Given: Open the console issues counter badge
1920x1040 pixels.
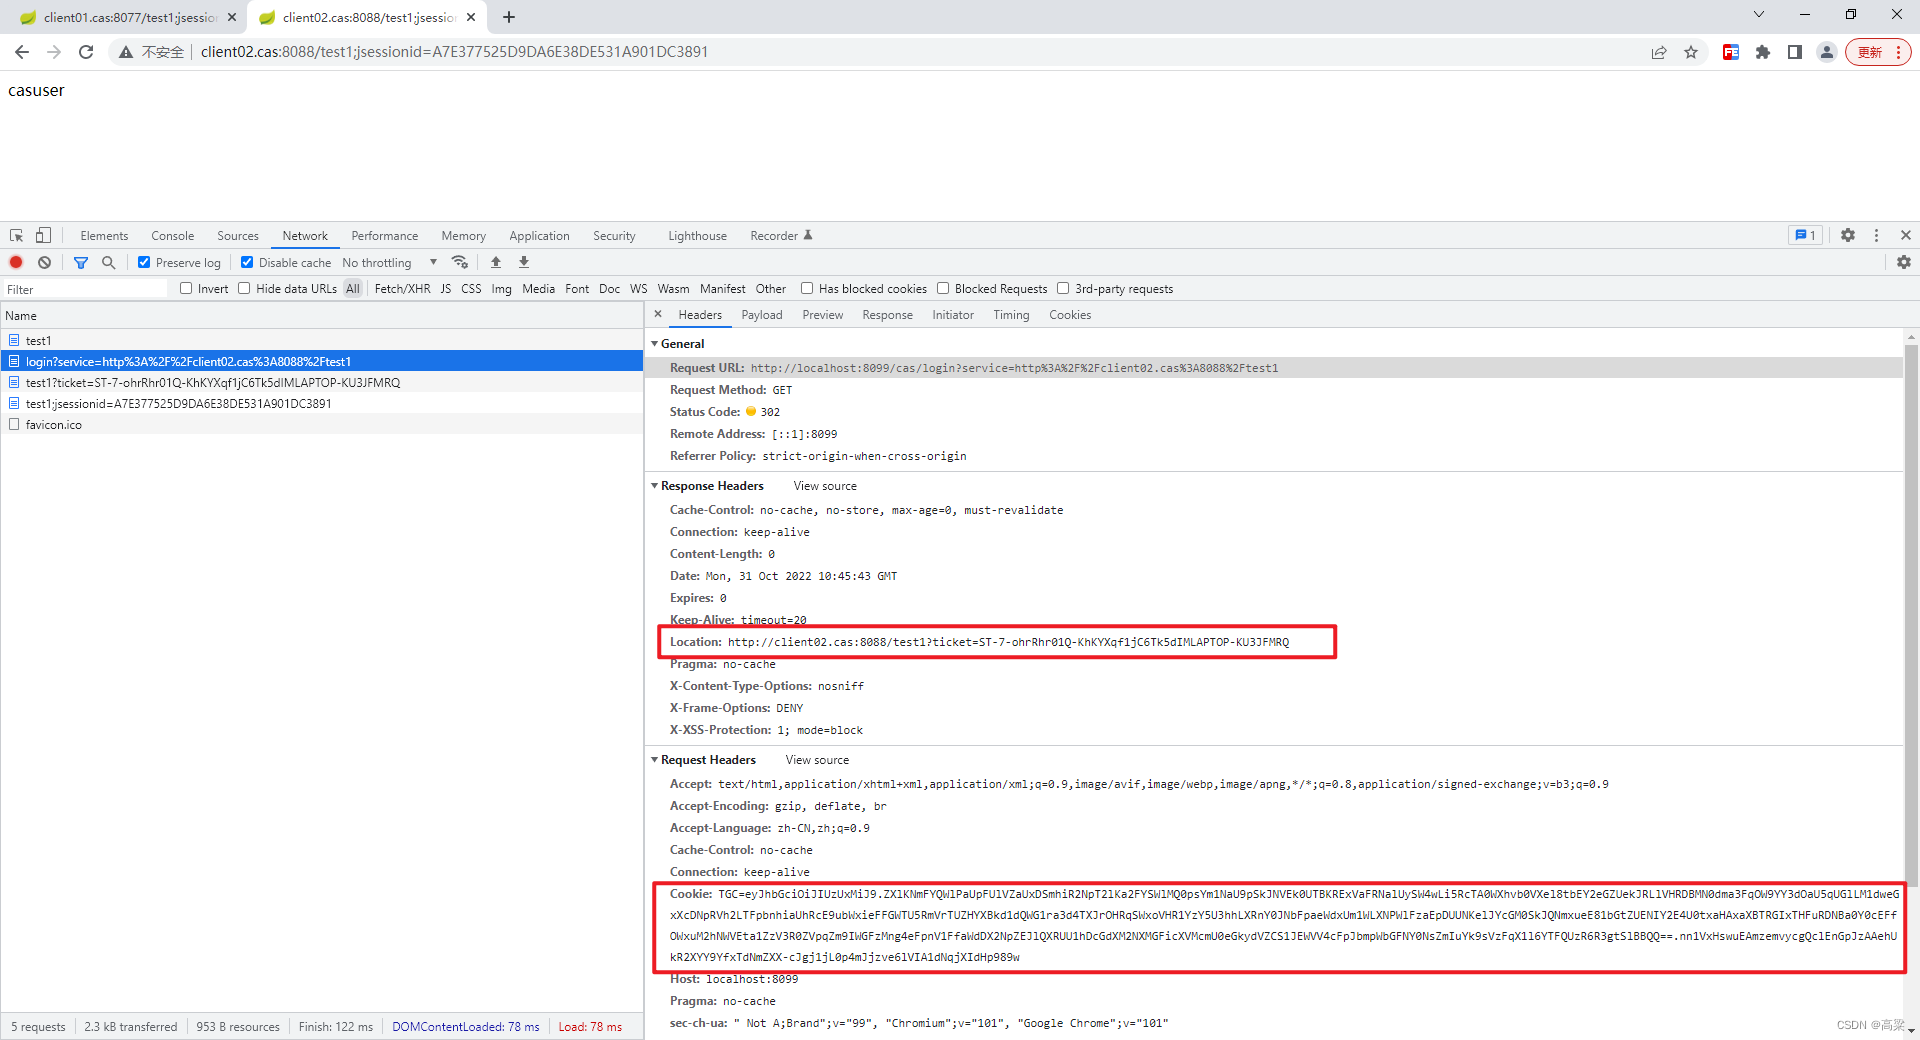Looking at the screenshot, I should (x=1805, y=235).
